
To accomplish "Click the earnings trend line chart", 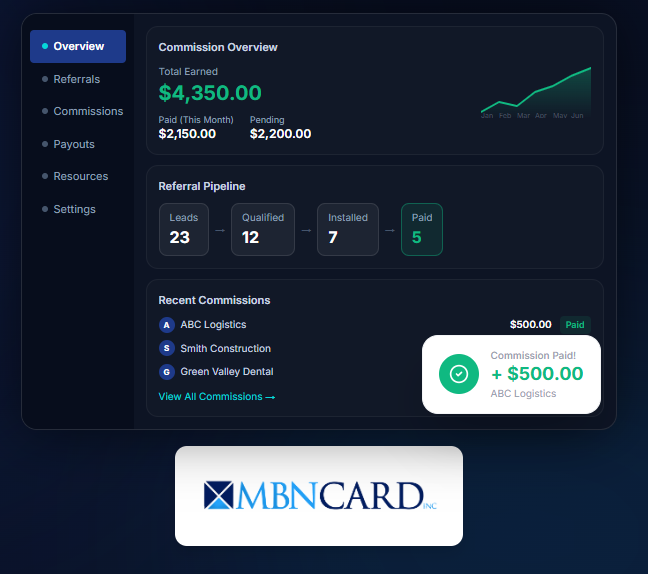I will pos(536,92).
